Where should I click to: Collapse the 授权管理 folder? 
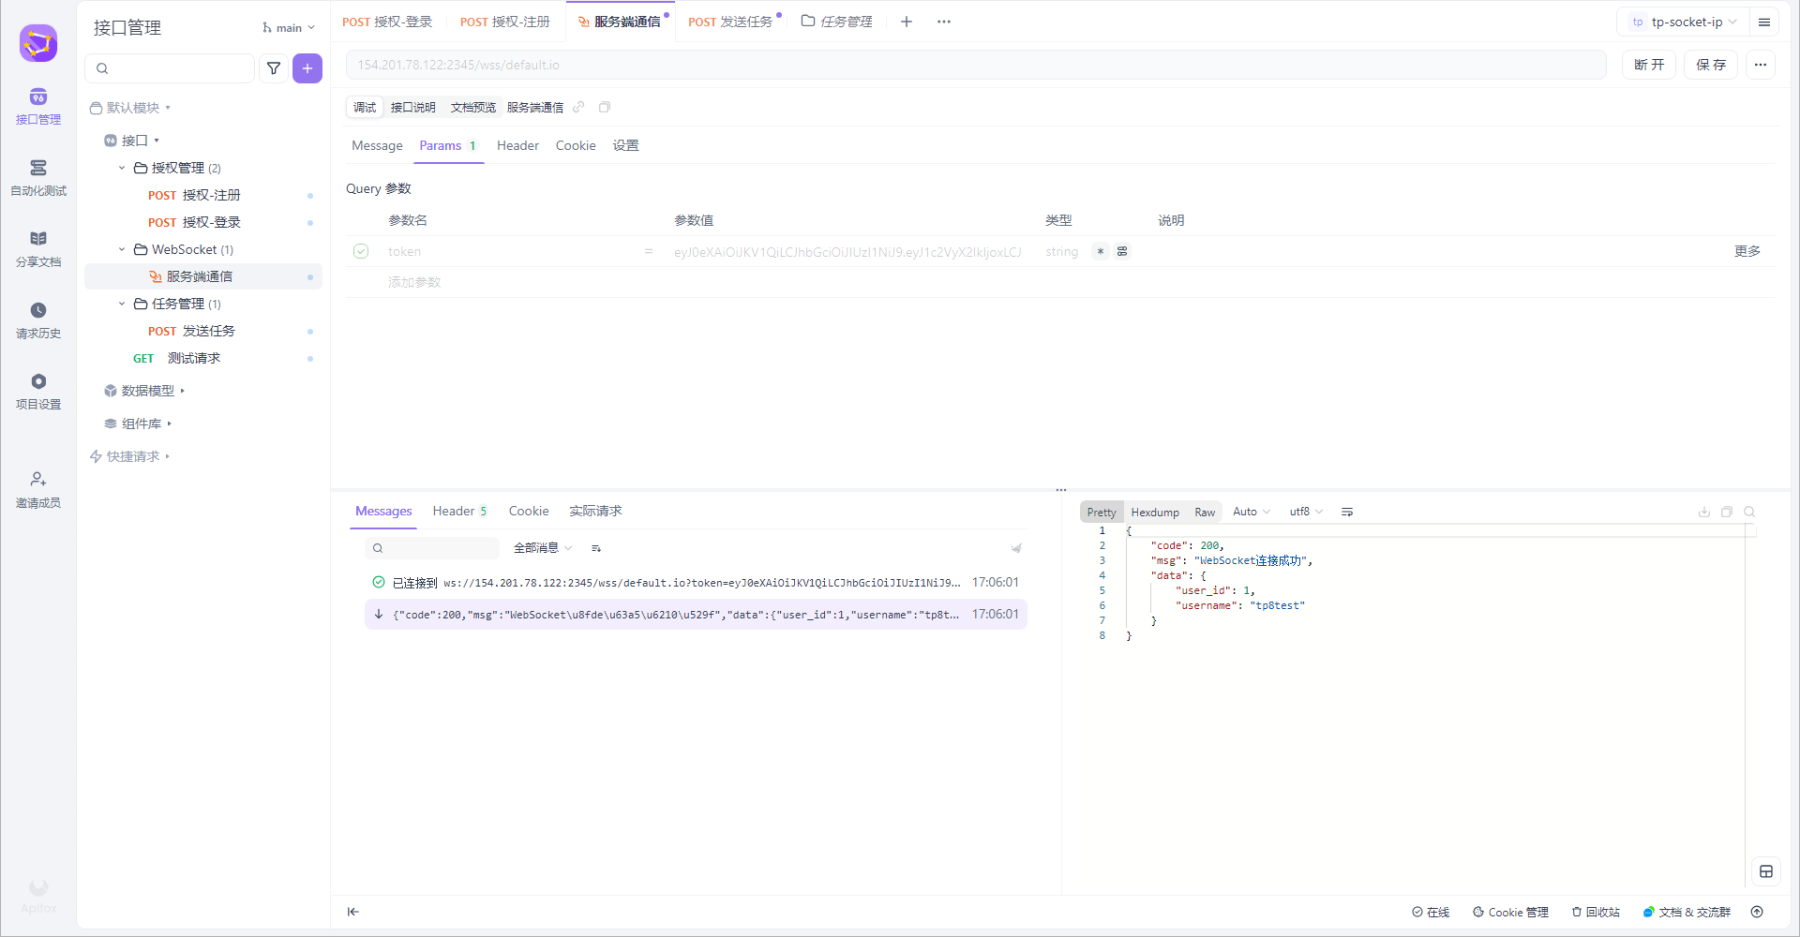(x=122, y=168)
